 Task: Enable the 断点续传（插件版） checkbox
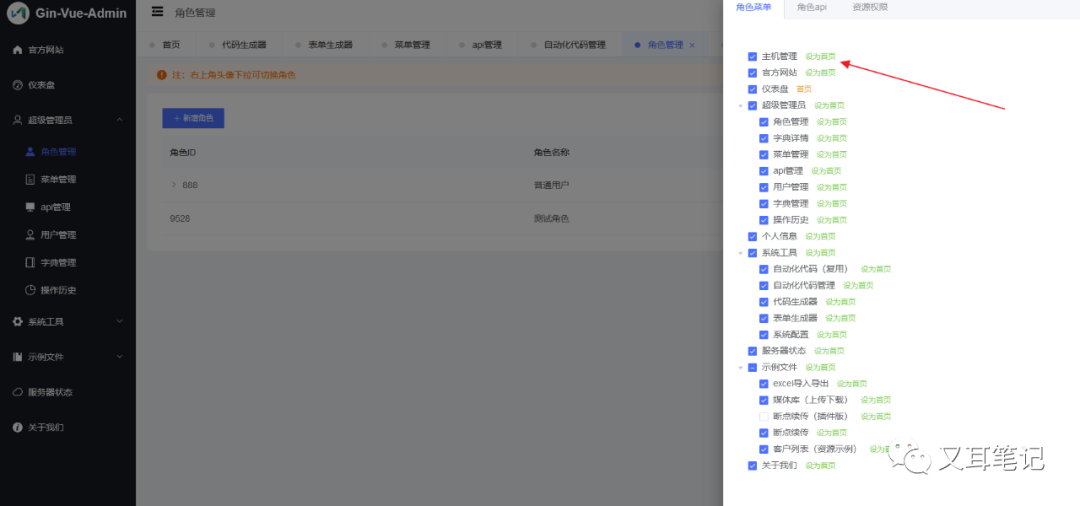pyautogui.click(x=764, y=416)
